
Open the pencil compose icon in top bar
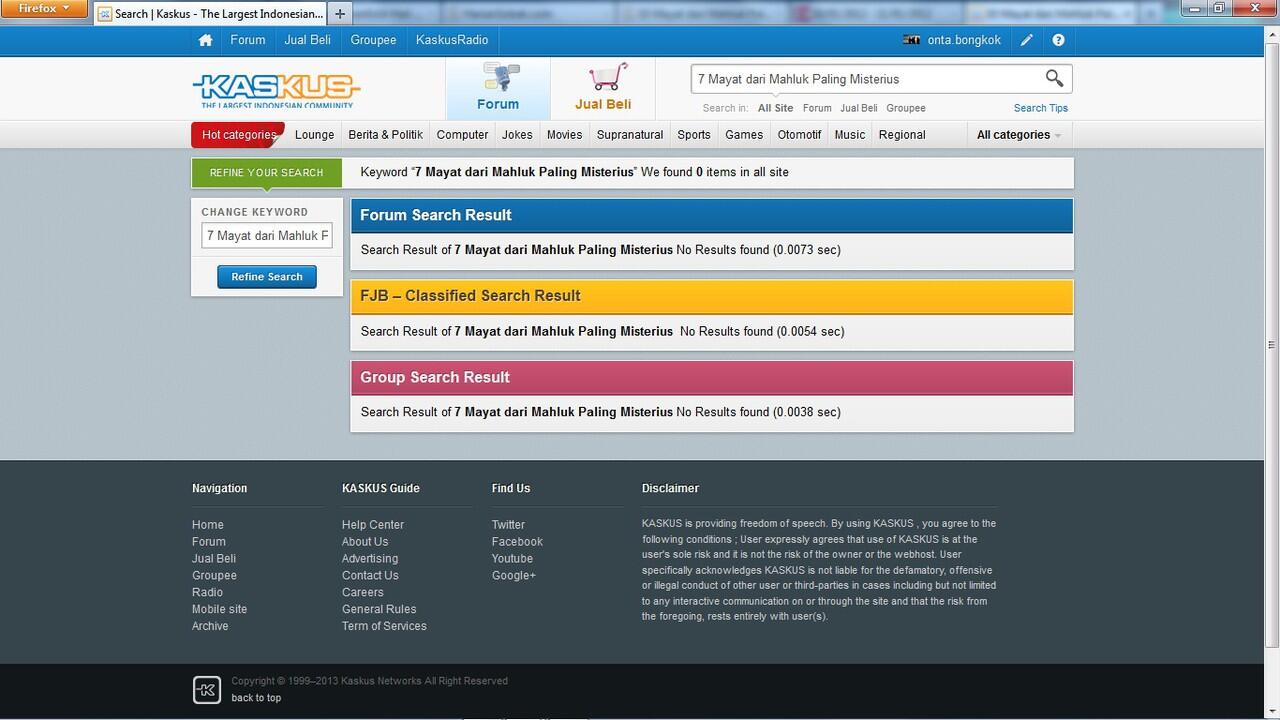[1027, 40]
